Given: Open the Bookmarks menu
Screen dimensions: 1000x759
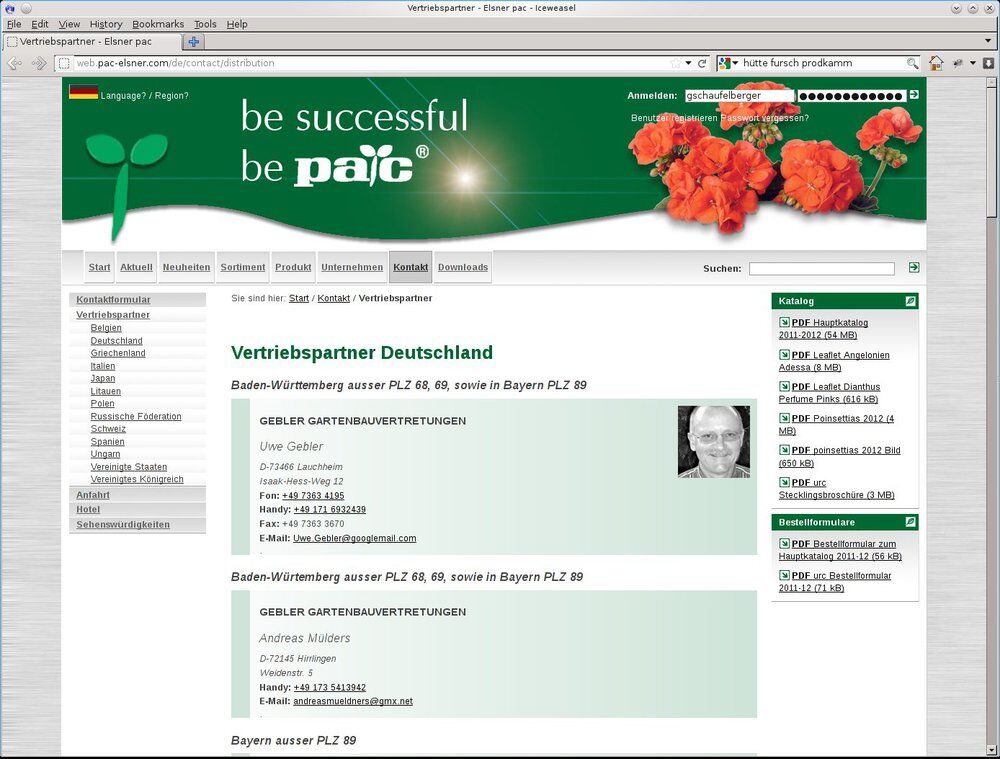Looking at the screenshot, I should [x=156, y=24].
